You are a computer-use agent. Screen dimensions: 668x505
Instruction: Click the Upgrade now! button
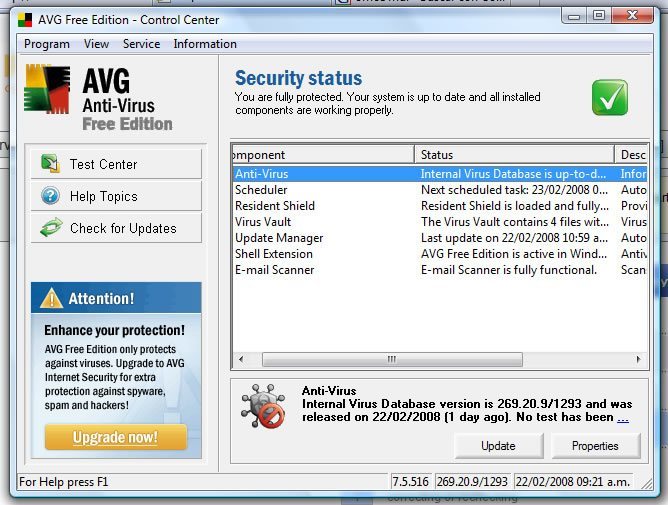[115, 437]
